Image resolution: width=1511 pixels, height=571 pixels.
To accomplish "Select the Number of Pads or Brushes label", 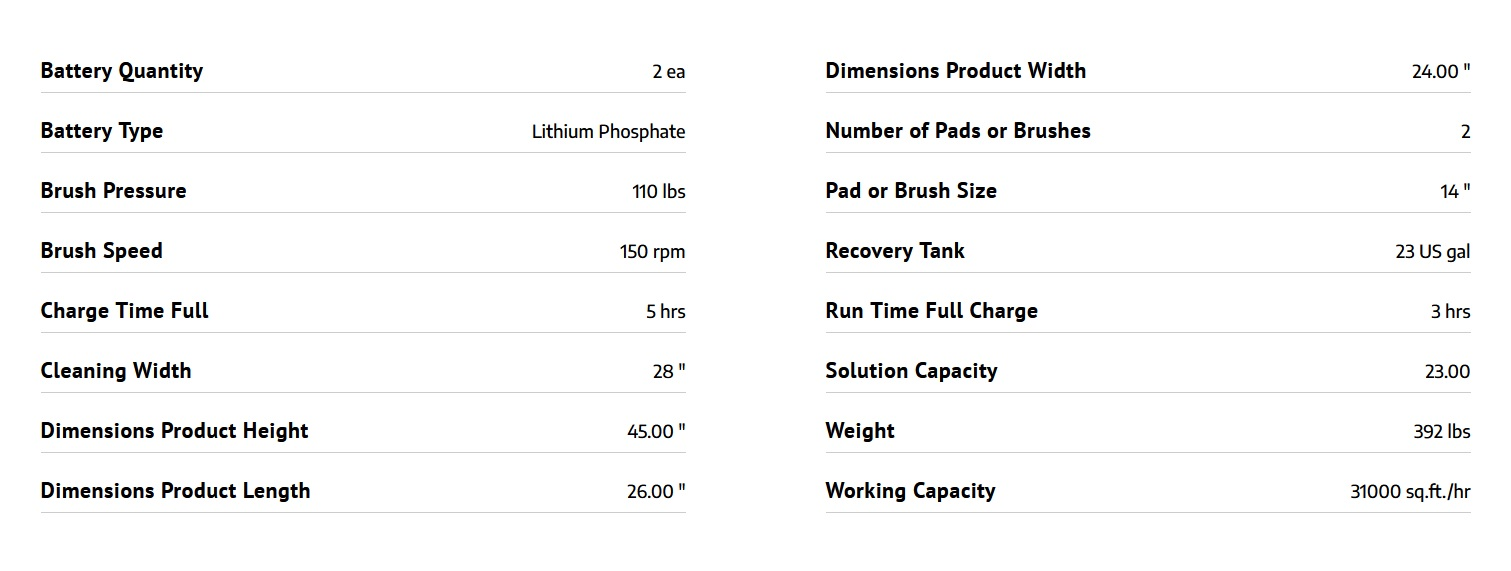I will click(957, 131).
